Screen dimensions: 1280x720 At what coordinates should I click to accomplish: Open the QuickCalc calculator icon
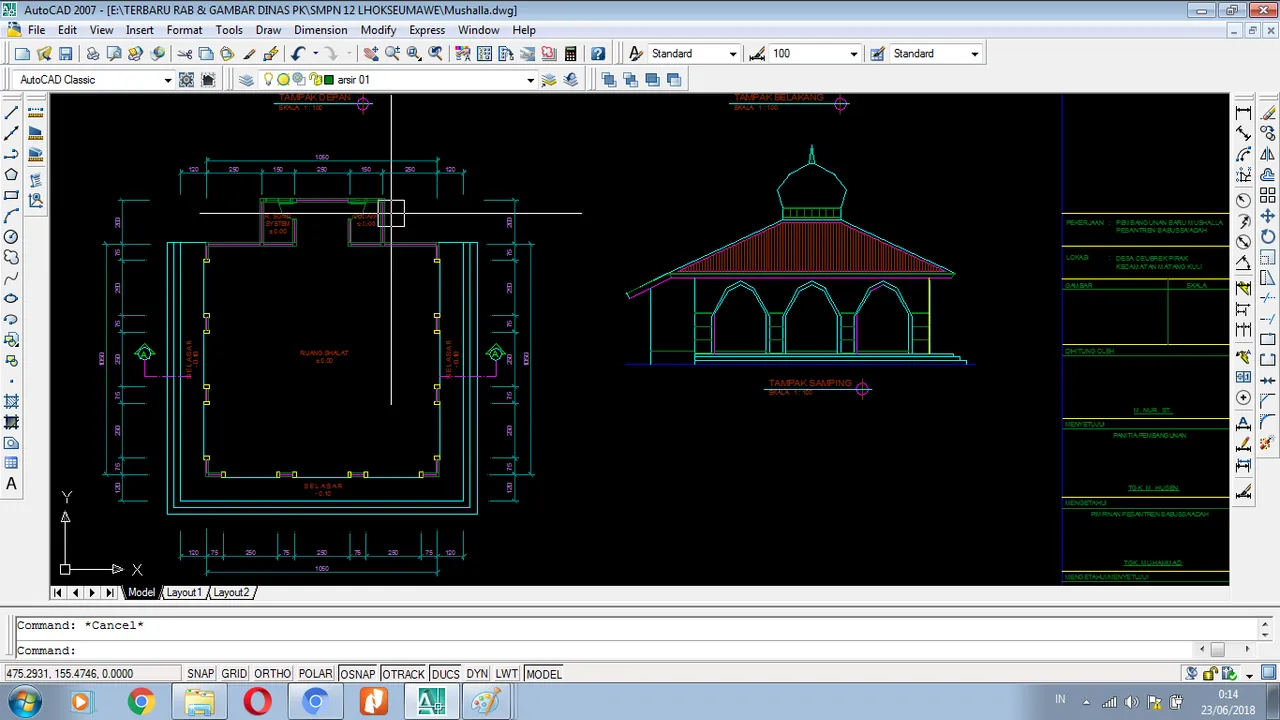point(570,54)
